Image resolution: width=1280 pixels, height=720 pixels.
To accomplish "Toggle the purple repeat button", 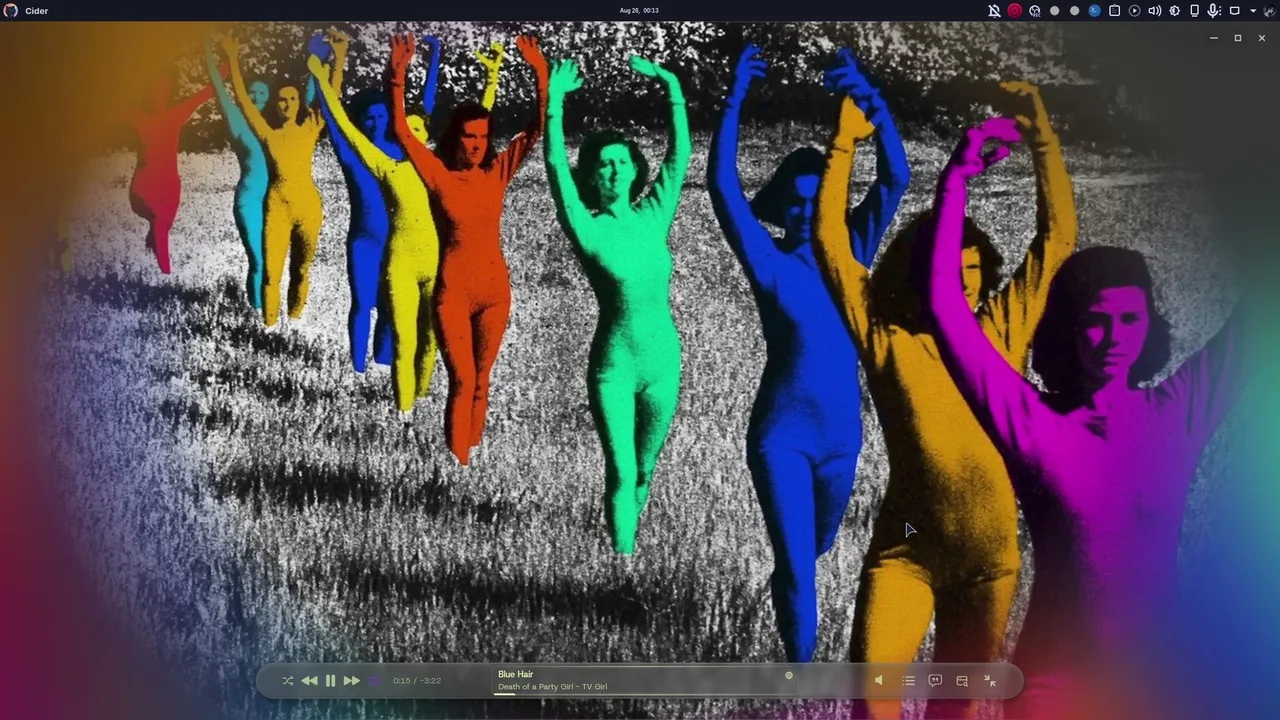I will click(x=374, y=681).
